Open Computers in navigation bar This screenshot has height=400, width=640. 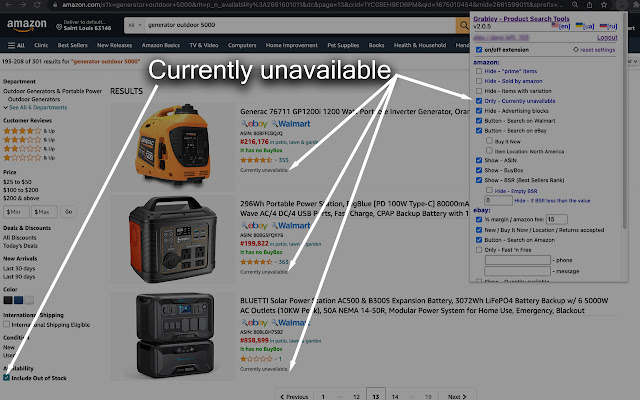click(x=242, y=45)
